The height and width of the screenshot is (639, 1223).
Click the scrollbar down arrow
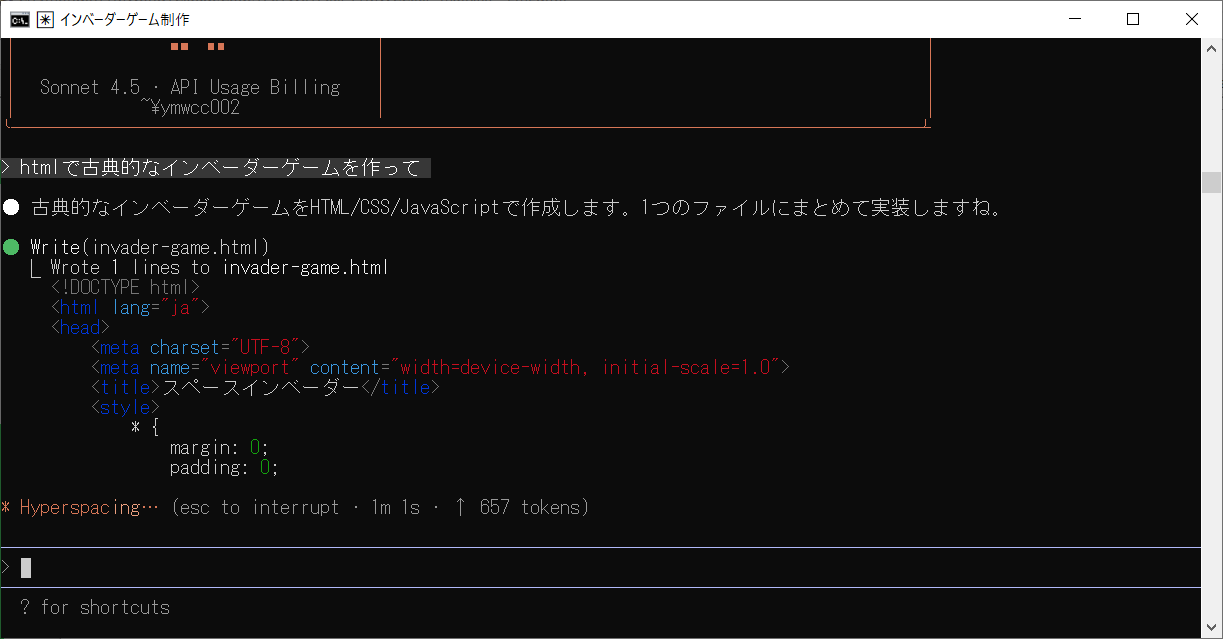coord(1212,629)
